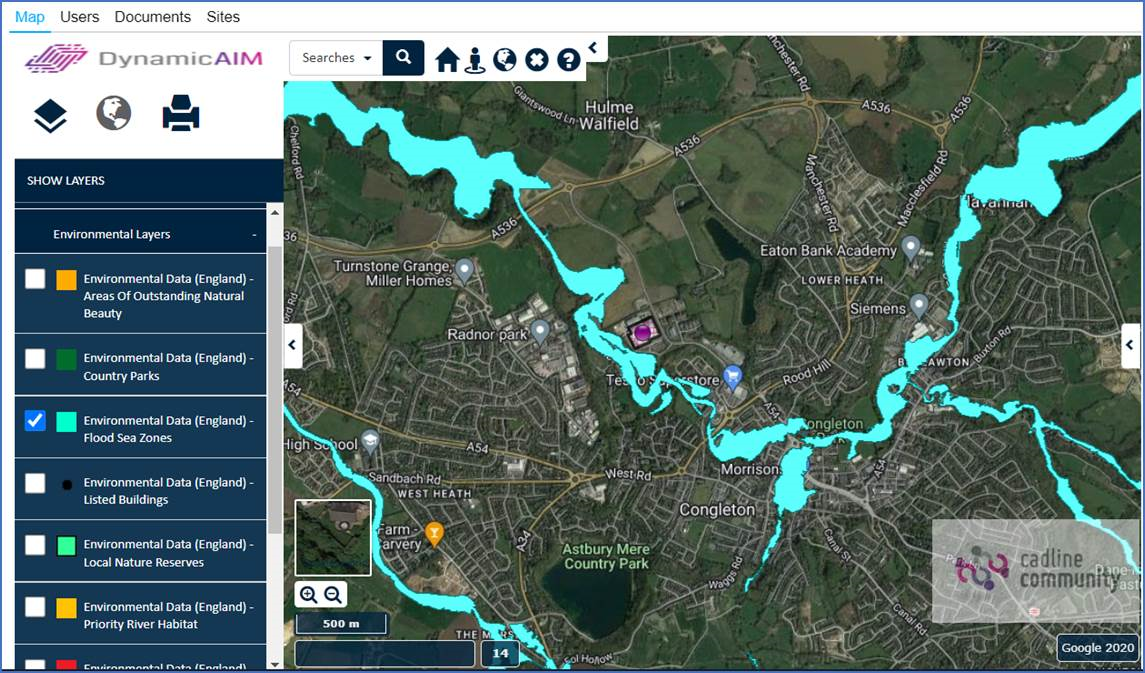Collapse left panel with arrow handle
The height and width of the screenshot is (673, 1145).
293,345
